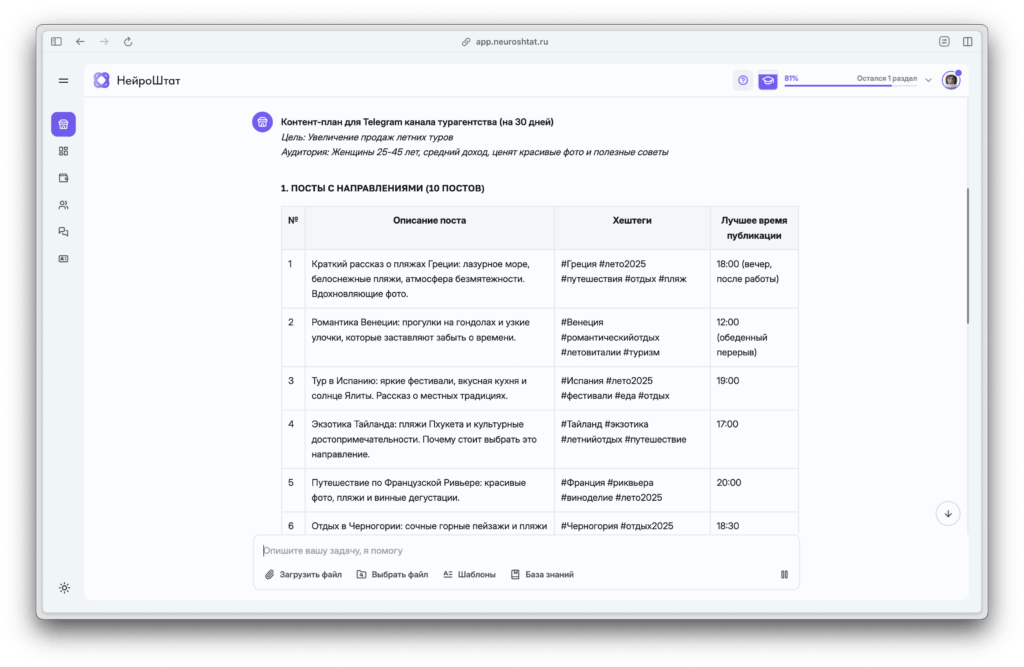Click the 'Экзотика Тайланда' description cell
Viewport: 1024px width, 667px height.
429,439
